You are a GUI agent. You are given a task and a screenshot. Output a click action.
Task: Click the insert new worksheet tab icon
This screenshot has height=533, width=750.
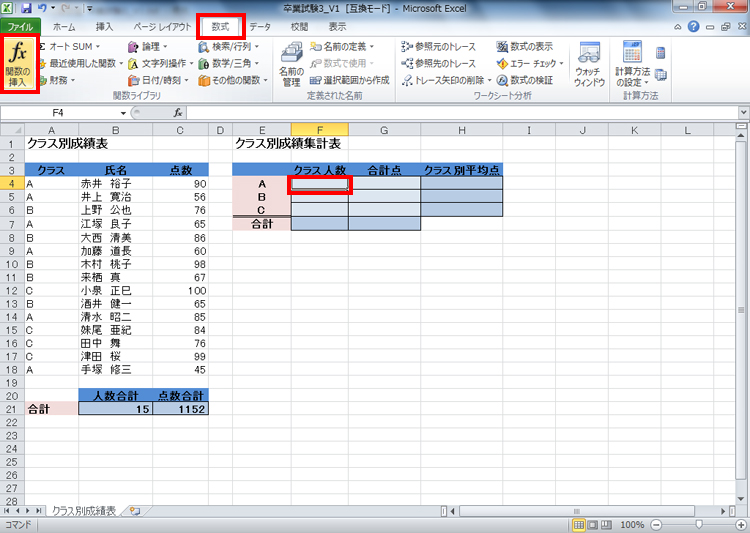pos(134,511)
